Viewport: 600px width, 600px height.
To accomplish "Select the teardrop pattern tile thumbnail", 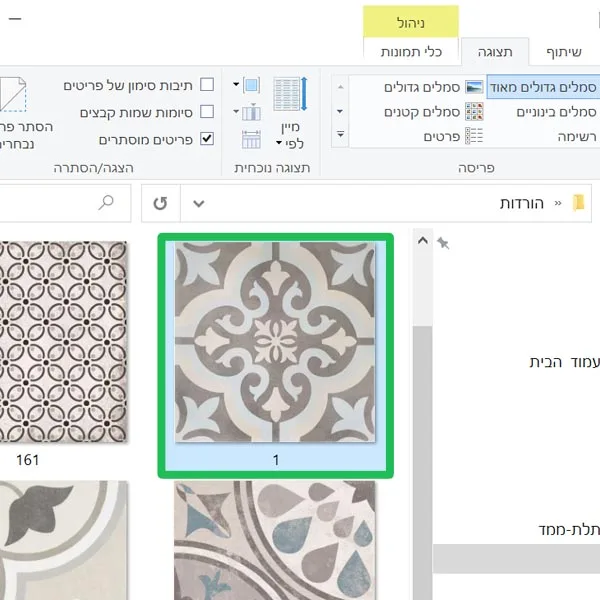I will point(275,540).
